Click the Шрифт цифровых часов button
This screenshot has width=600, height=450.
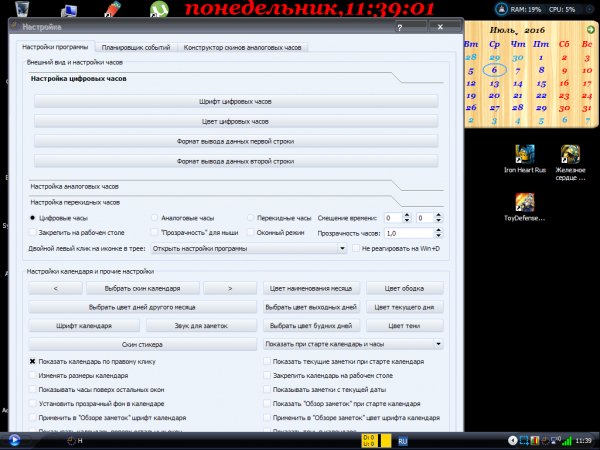tap(235, 101)
